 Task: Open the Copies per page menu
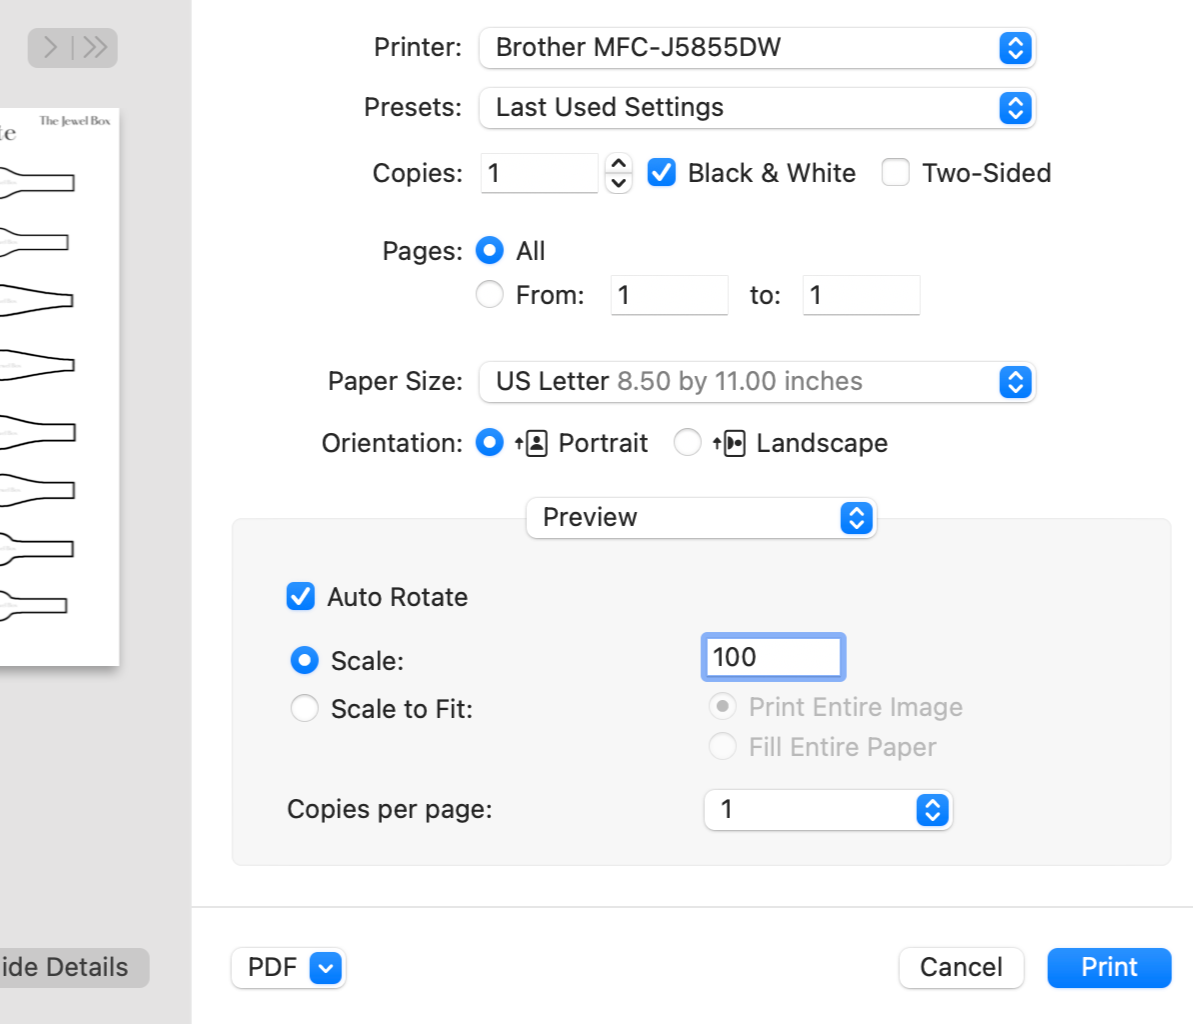click(x=828, y=810)
